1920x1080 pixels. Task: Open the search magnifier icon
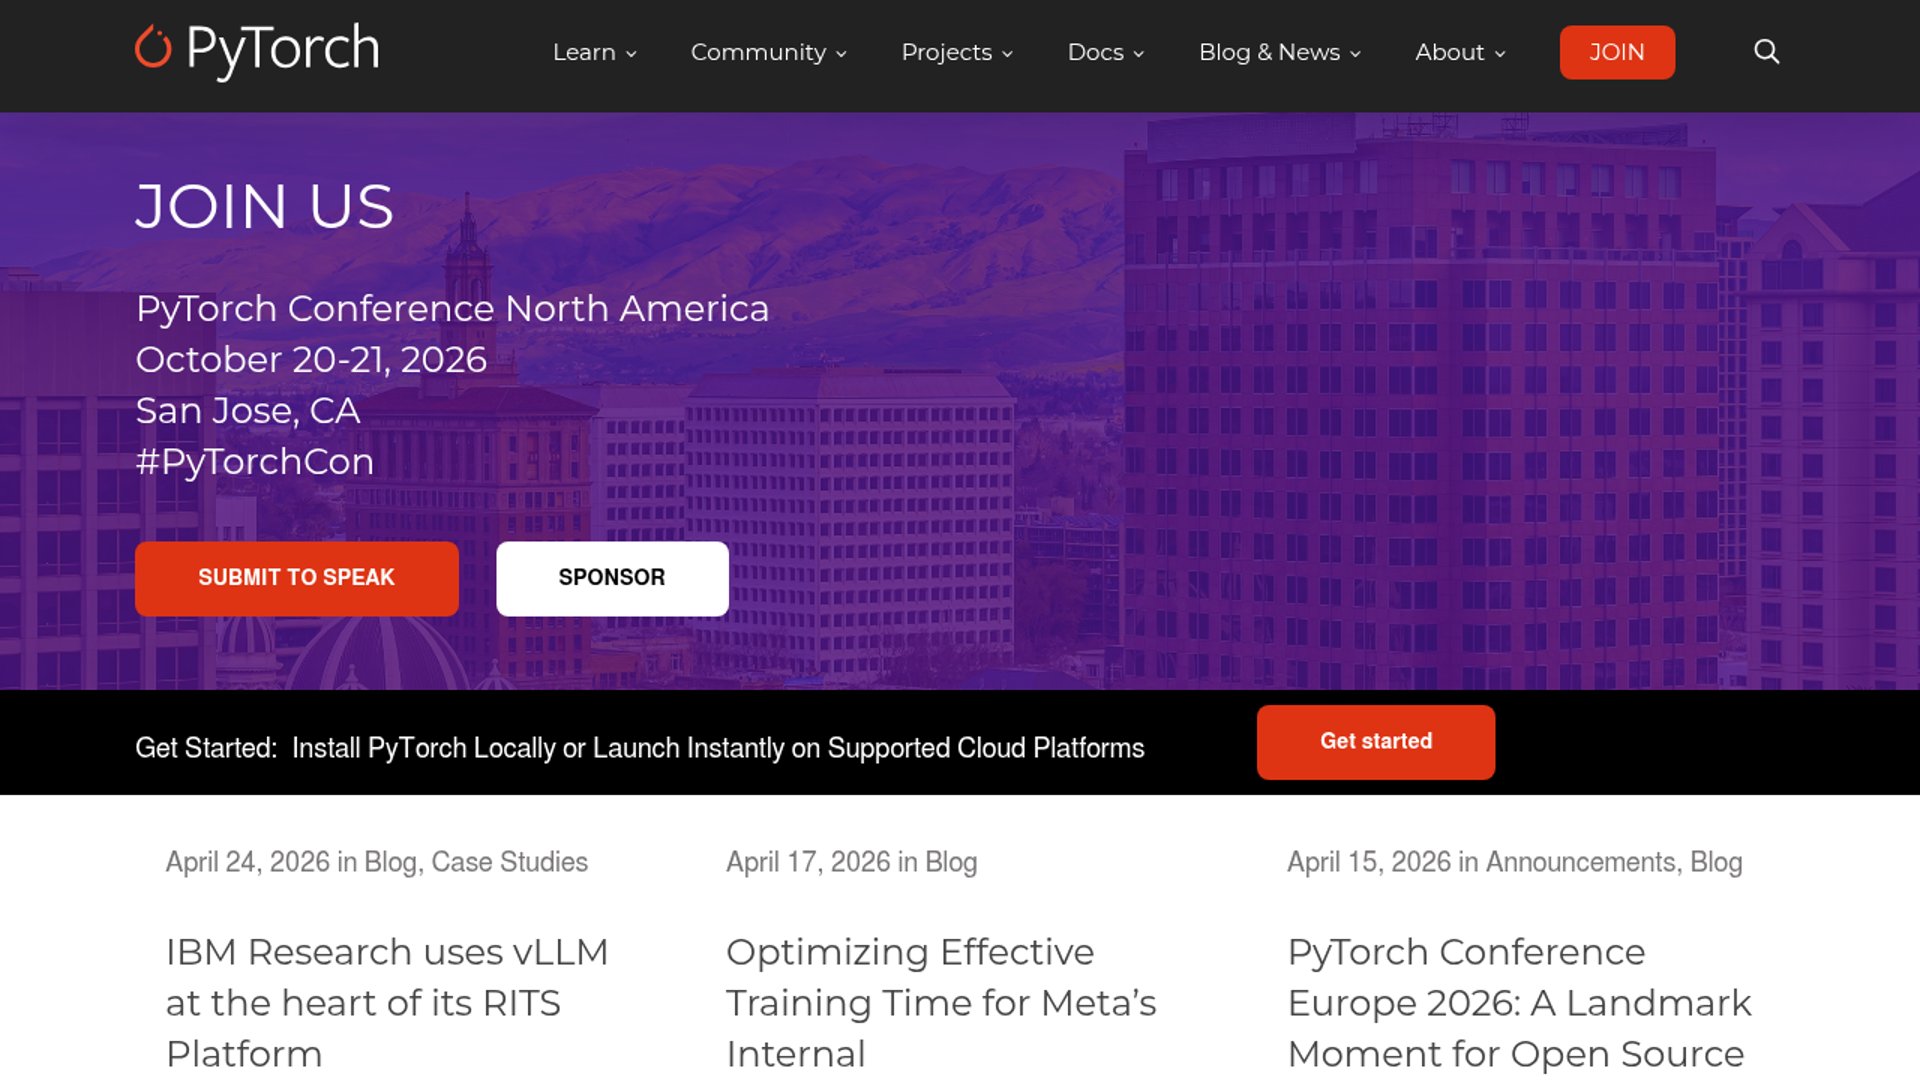click(x=1766, y=52)
